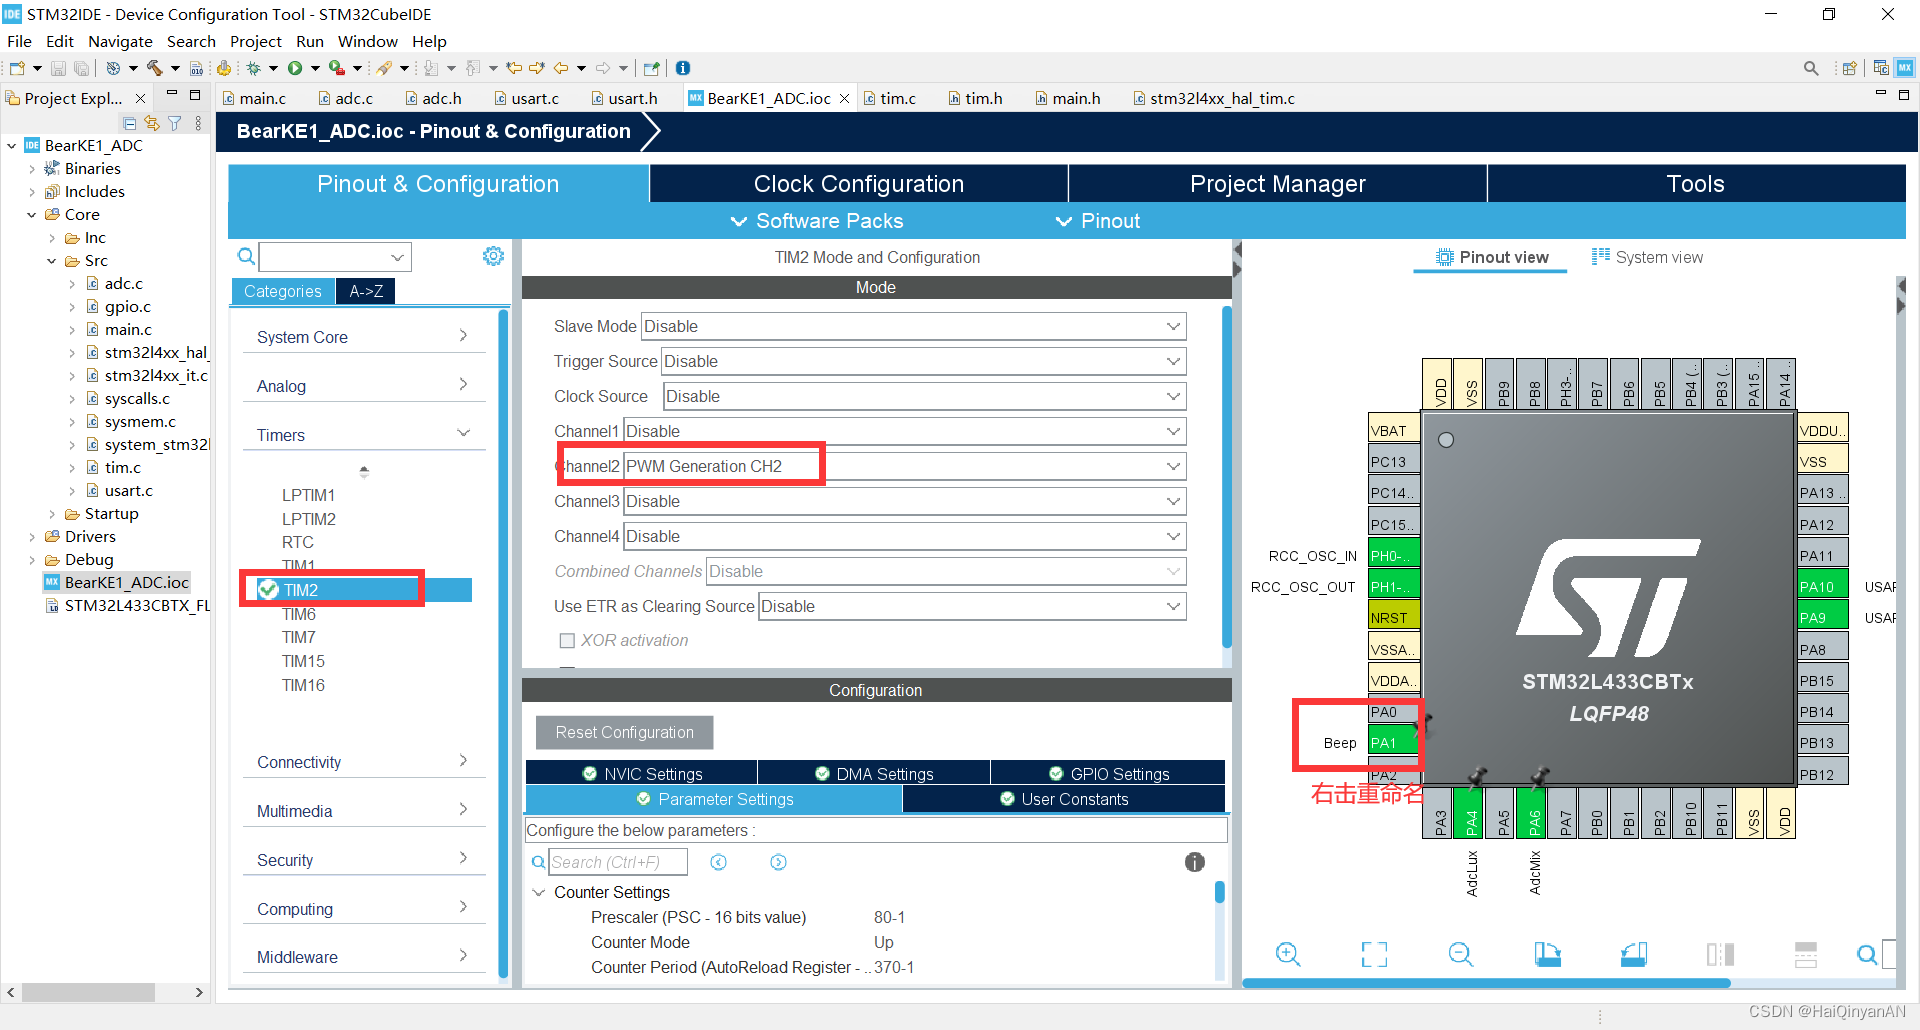Image resolution: width=1920 pixels, height=1030 pixels.
Task: Click the Reset Configuration button
Action: [625, 732]
